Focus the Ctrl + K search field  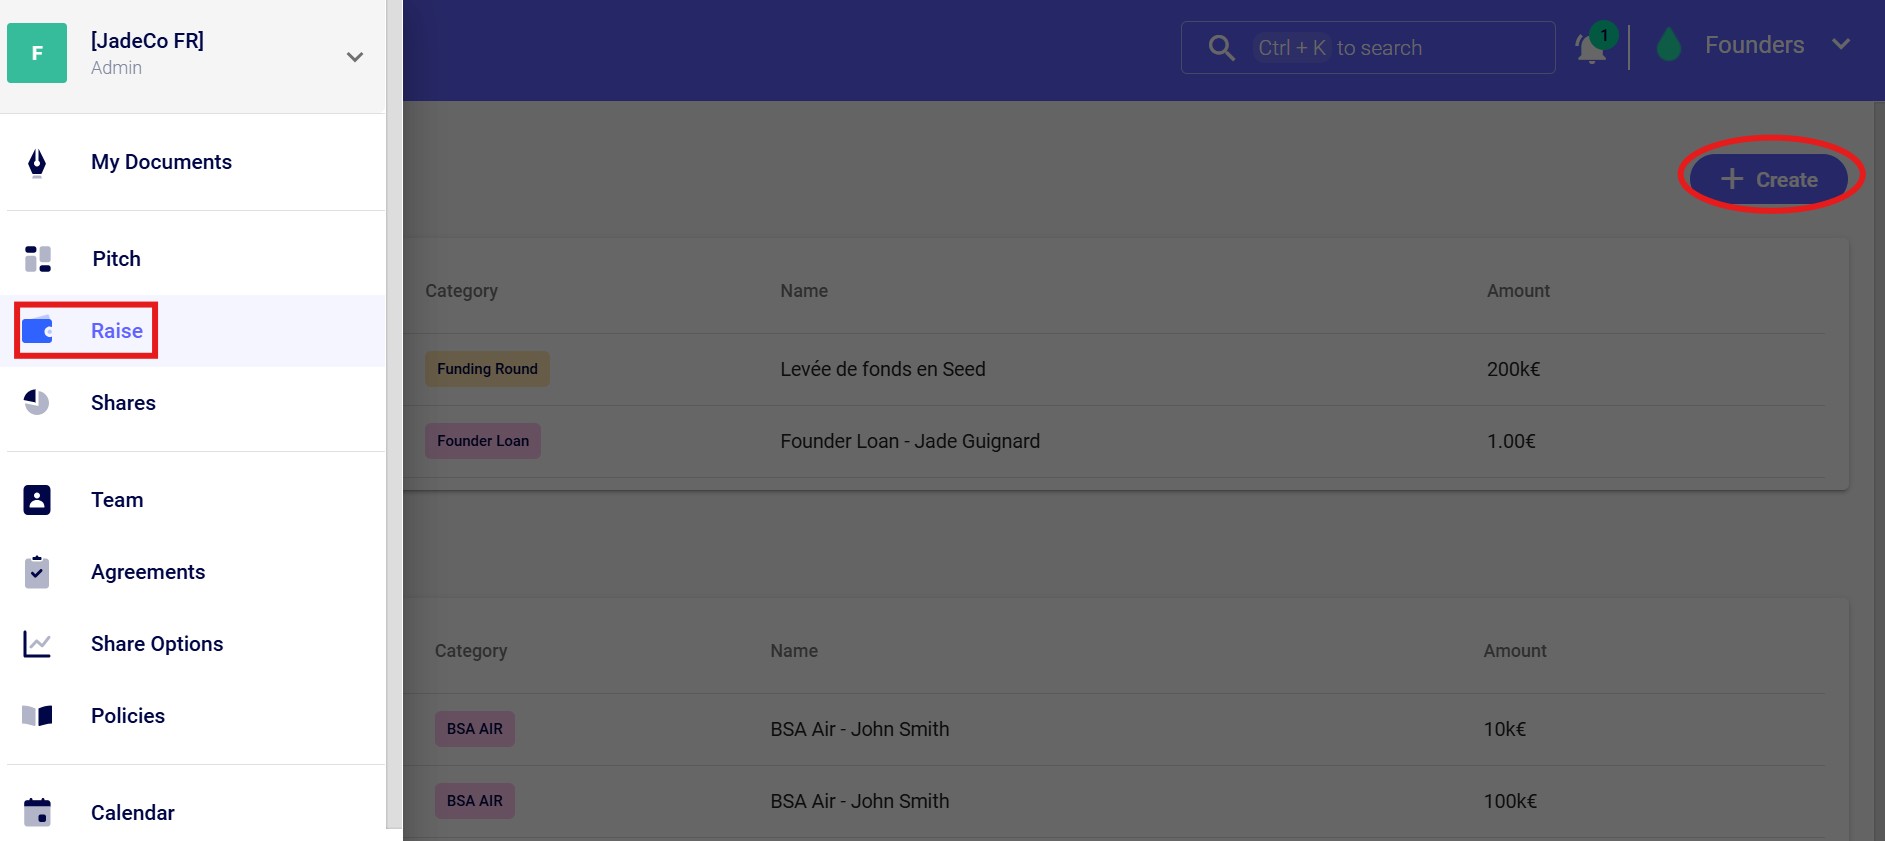click(1380, 48)
